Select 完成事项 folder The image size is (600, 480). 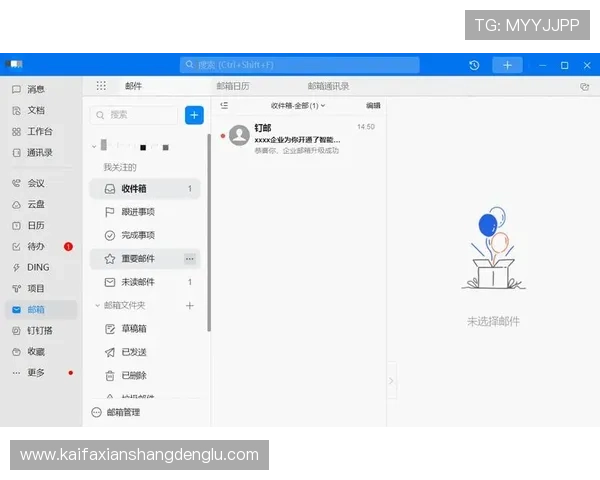click(x=145, y=235)
